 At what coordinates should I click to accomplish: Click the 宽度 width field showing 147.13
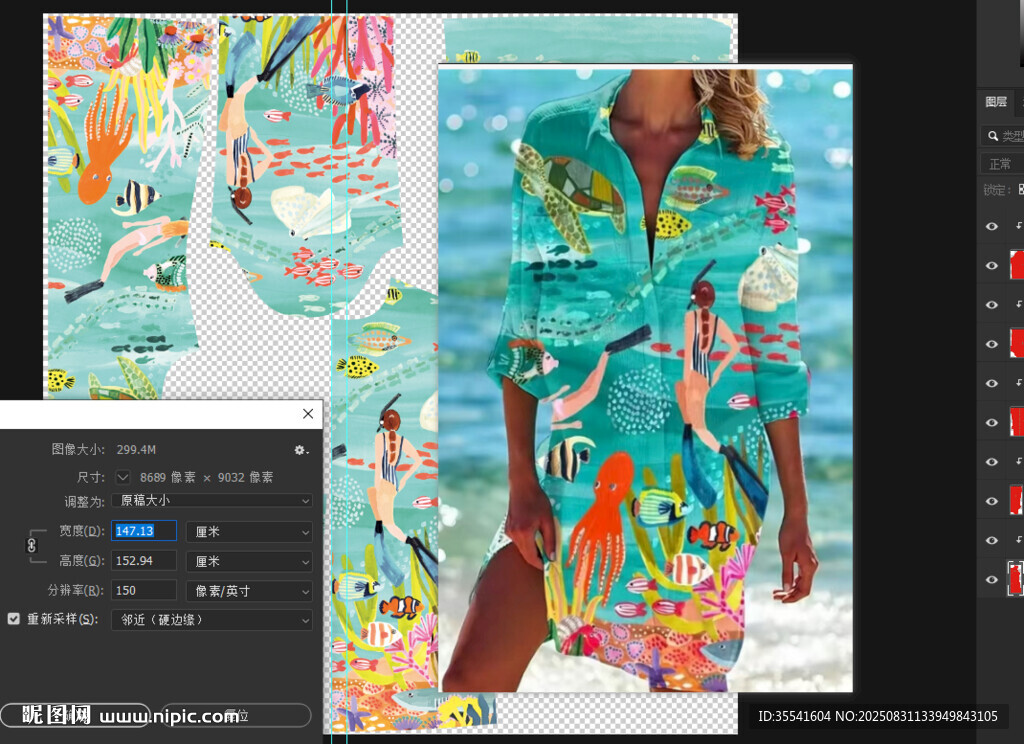coord(144,531)
